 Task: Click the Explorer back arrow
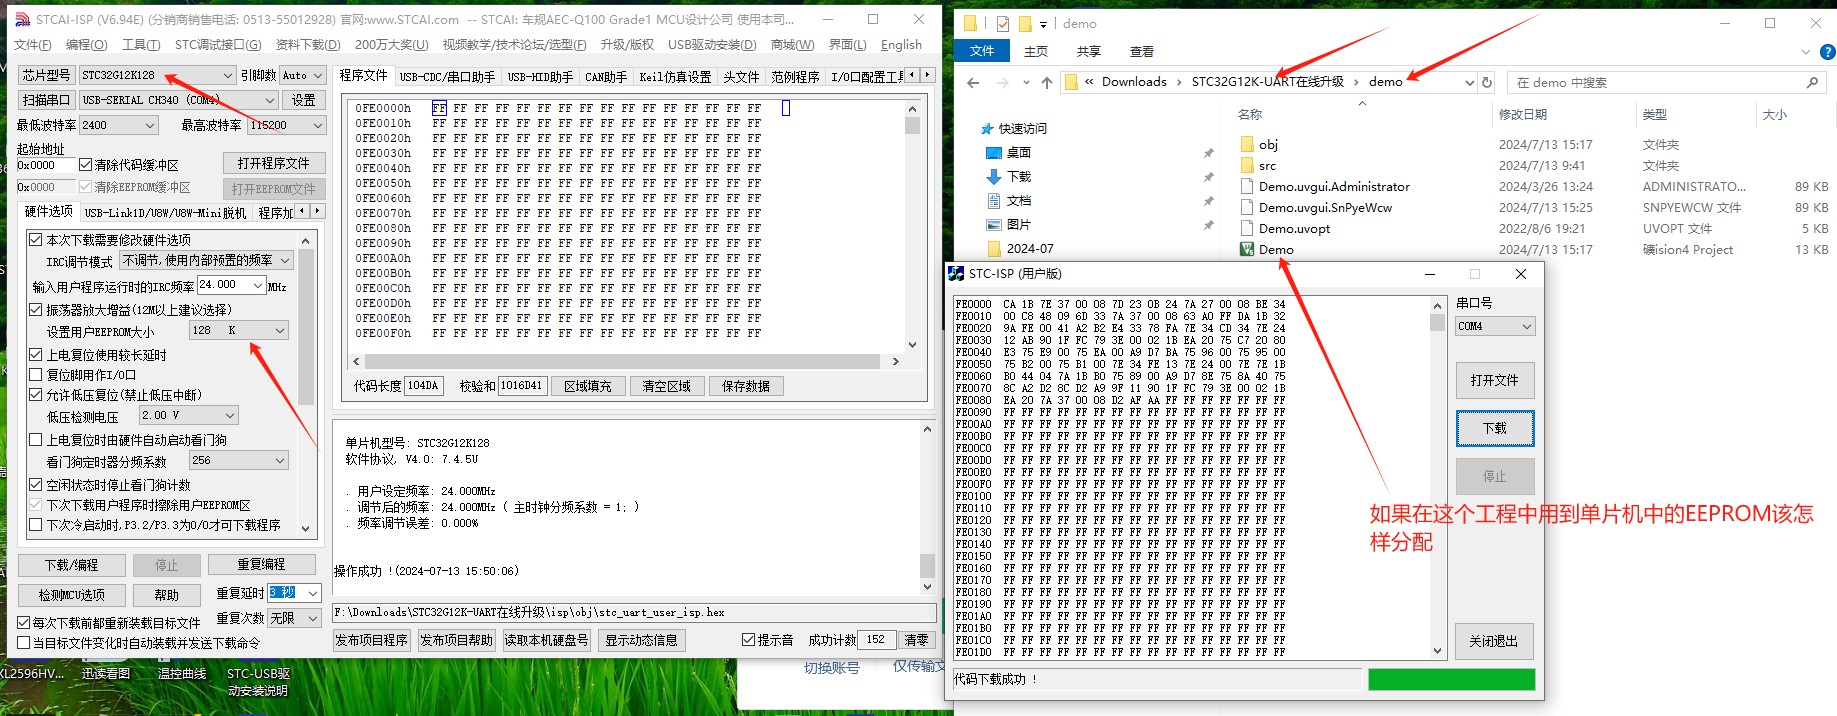click(973, 82)
